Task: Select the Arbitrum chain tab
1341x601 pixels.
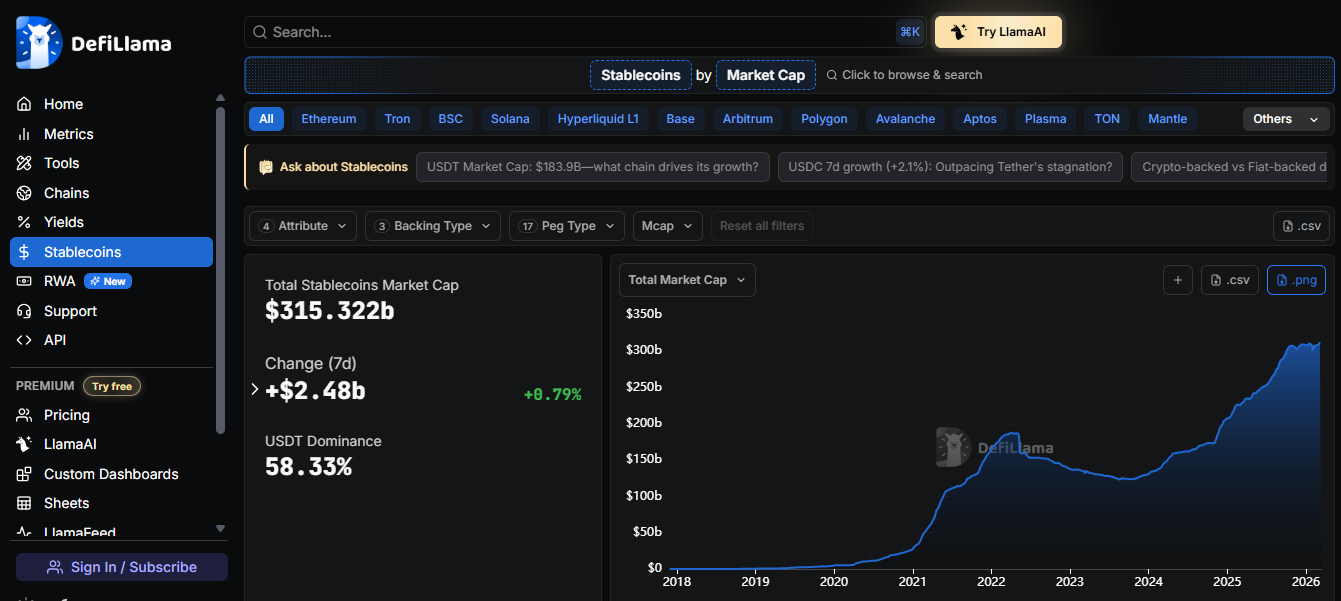Action: tap(748, 119)
